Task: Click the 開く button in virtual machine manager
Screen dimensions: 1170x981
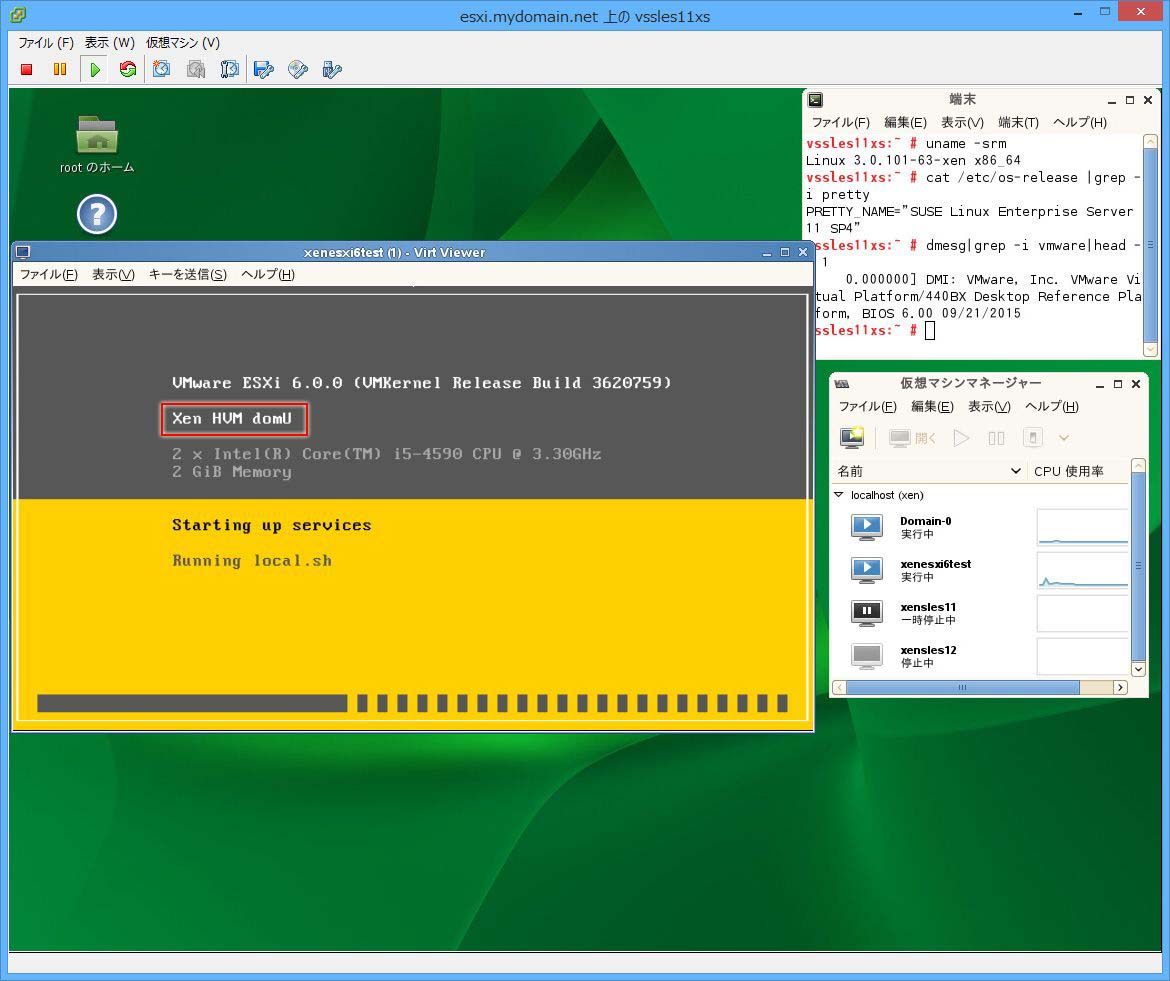Action: coord(913,438)
